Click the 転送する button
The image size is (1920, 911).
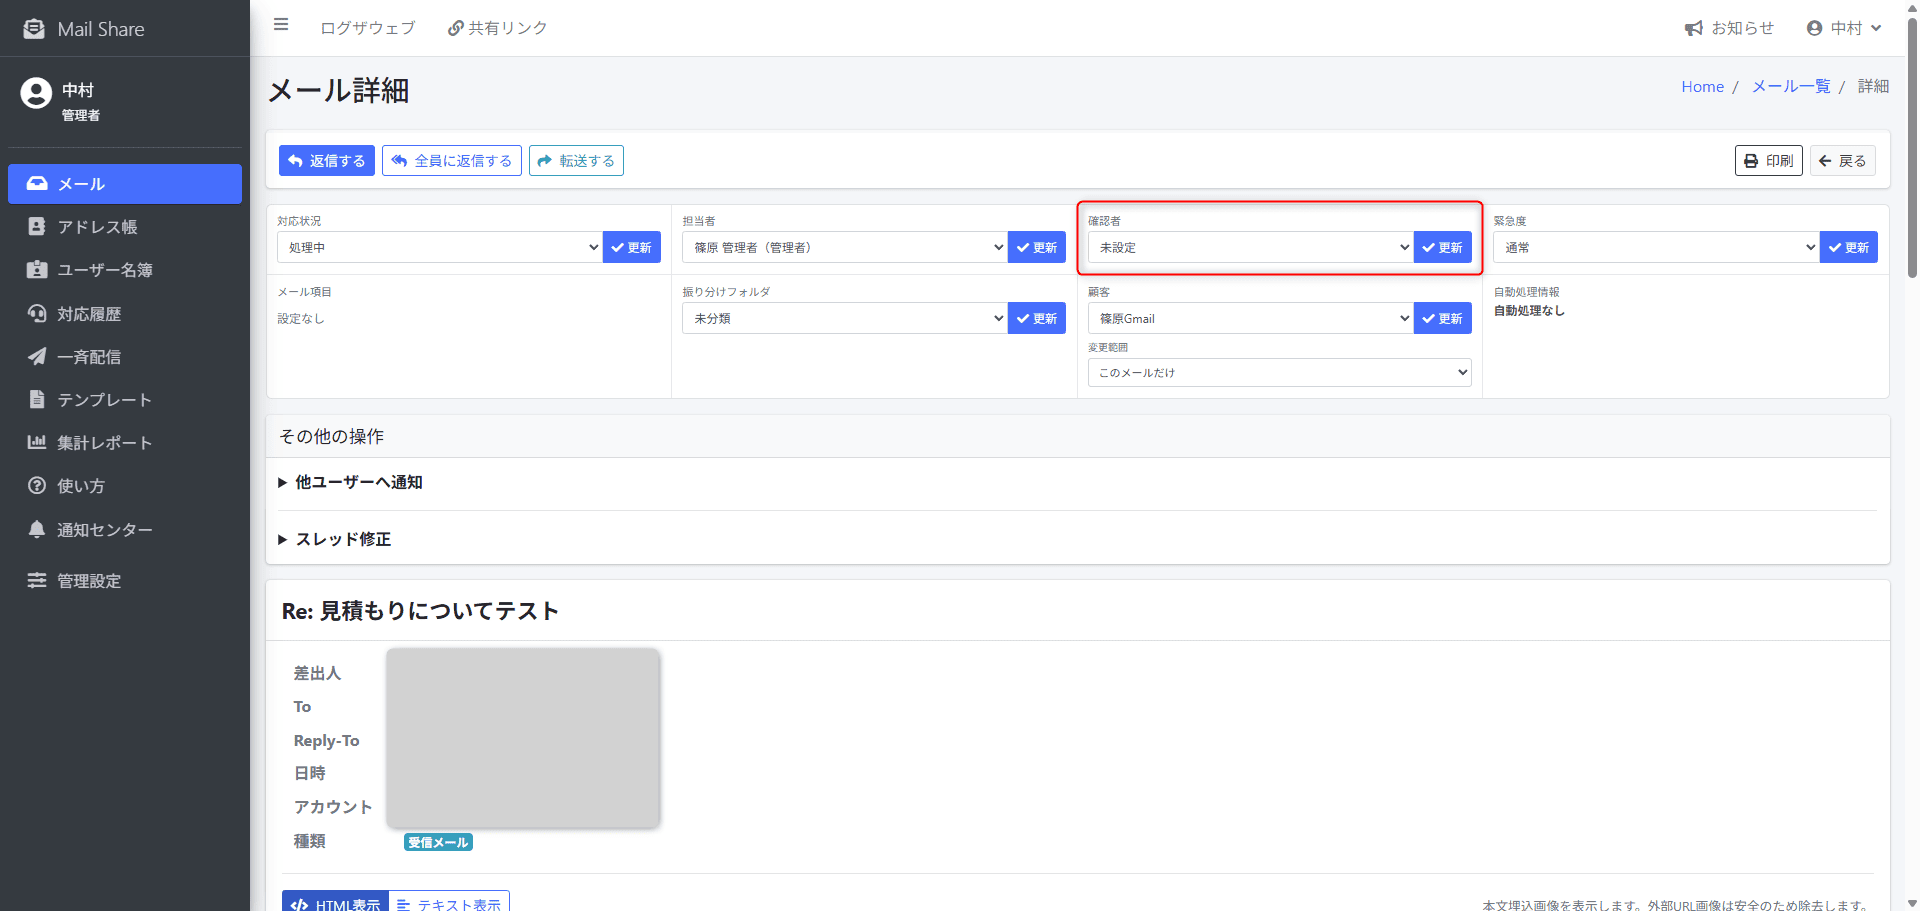tap(576, 161)
